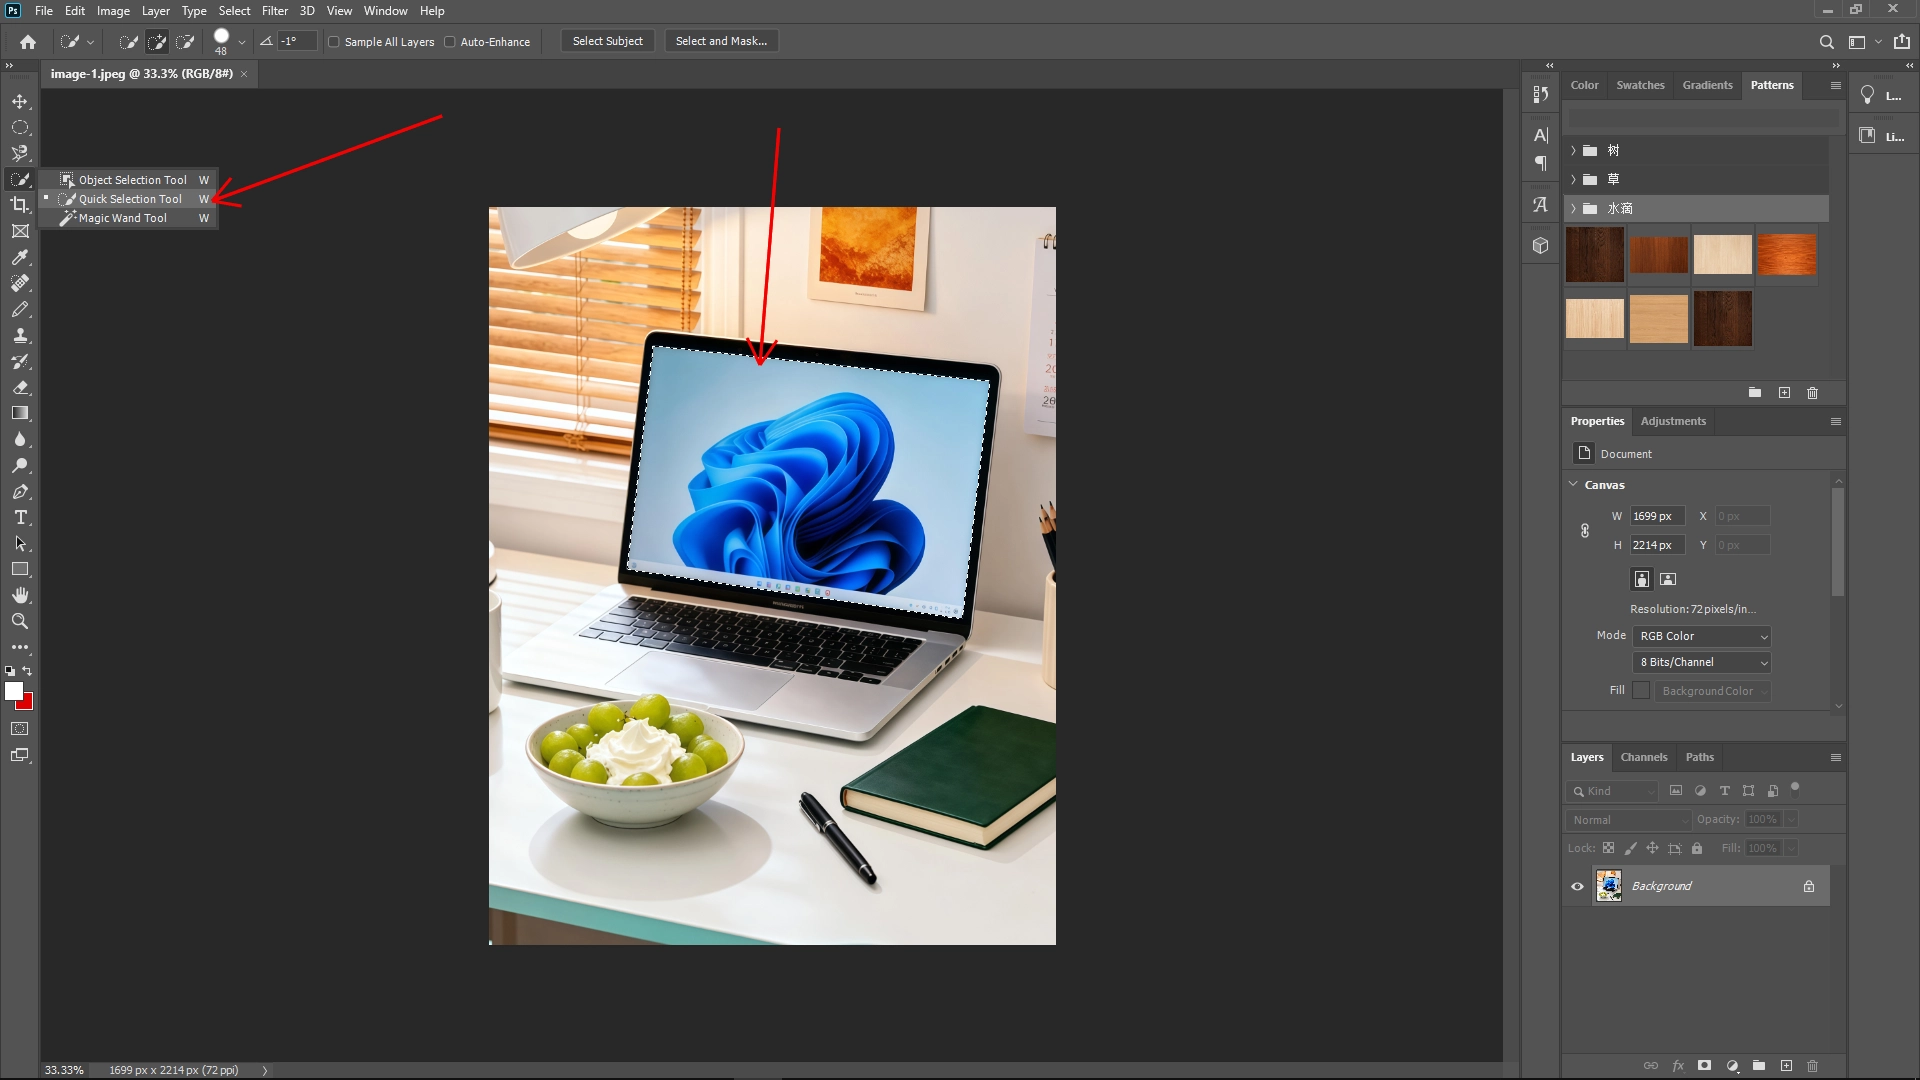
Task: Open the Opacity dropdown arrow
Action: coord(1790,819)
